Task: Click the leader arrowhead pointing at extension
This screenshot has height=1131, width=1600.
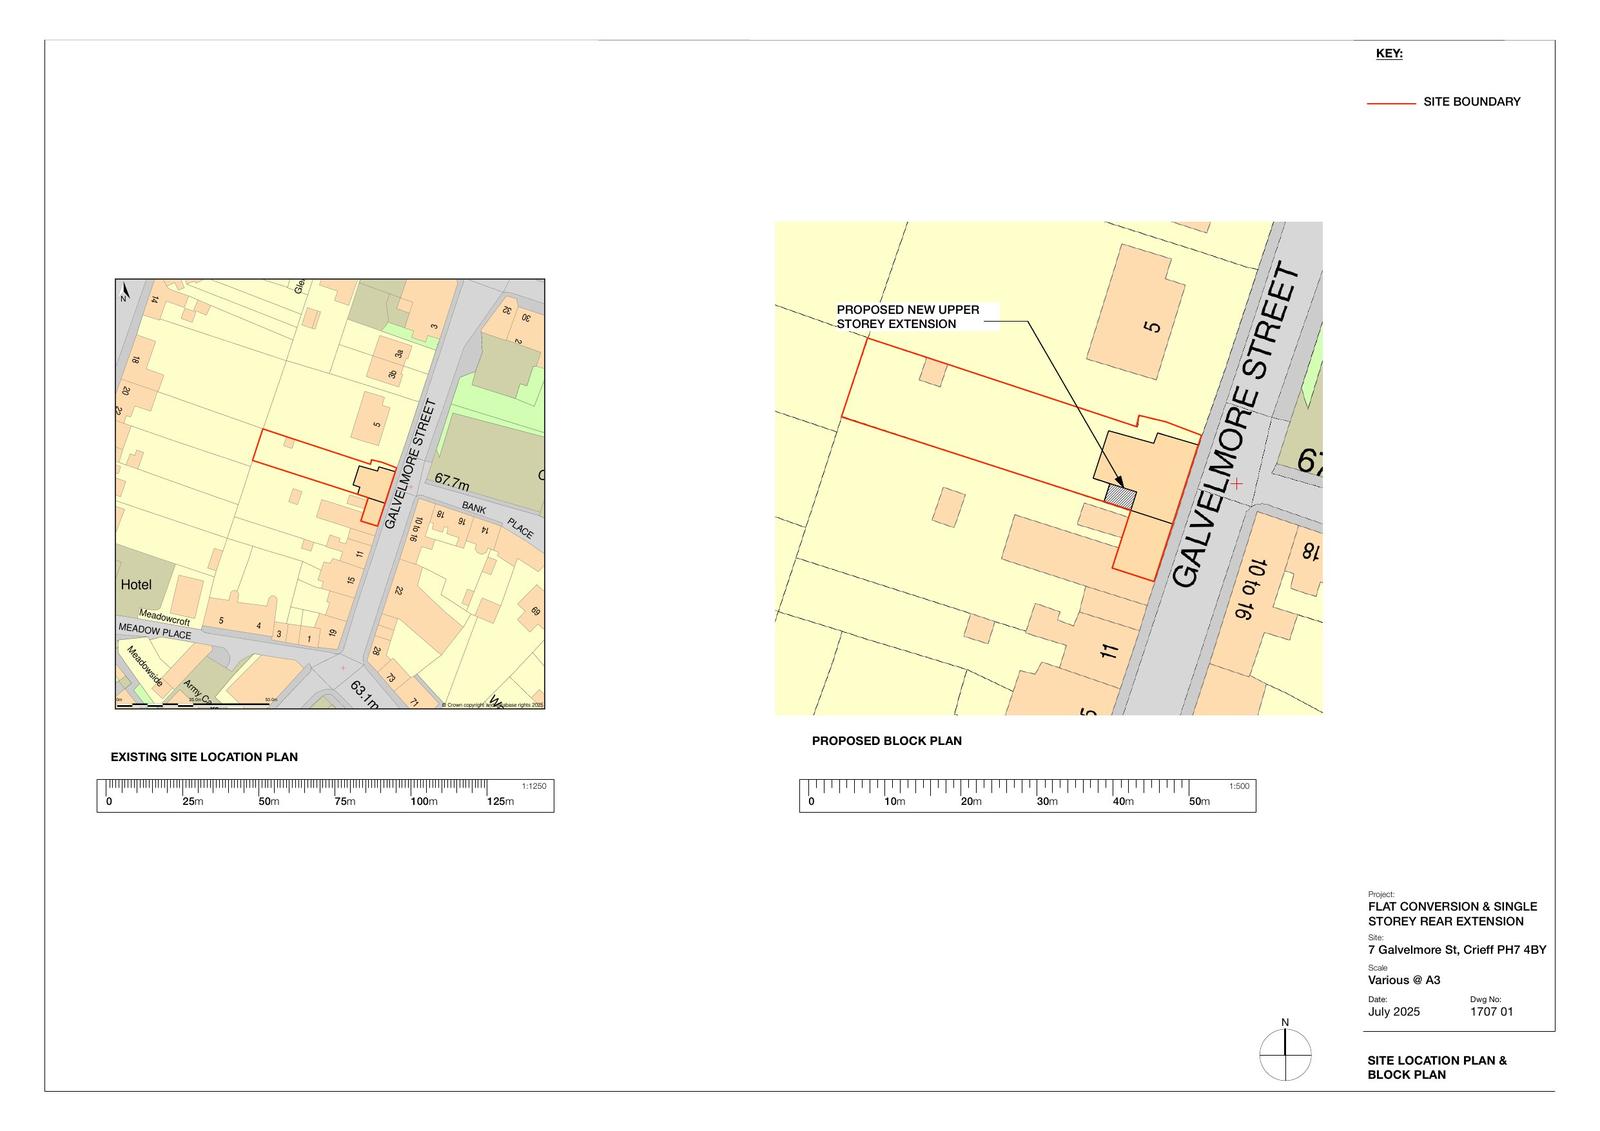Action: tap(1118, 482)
